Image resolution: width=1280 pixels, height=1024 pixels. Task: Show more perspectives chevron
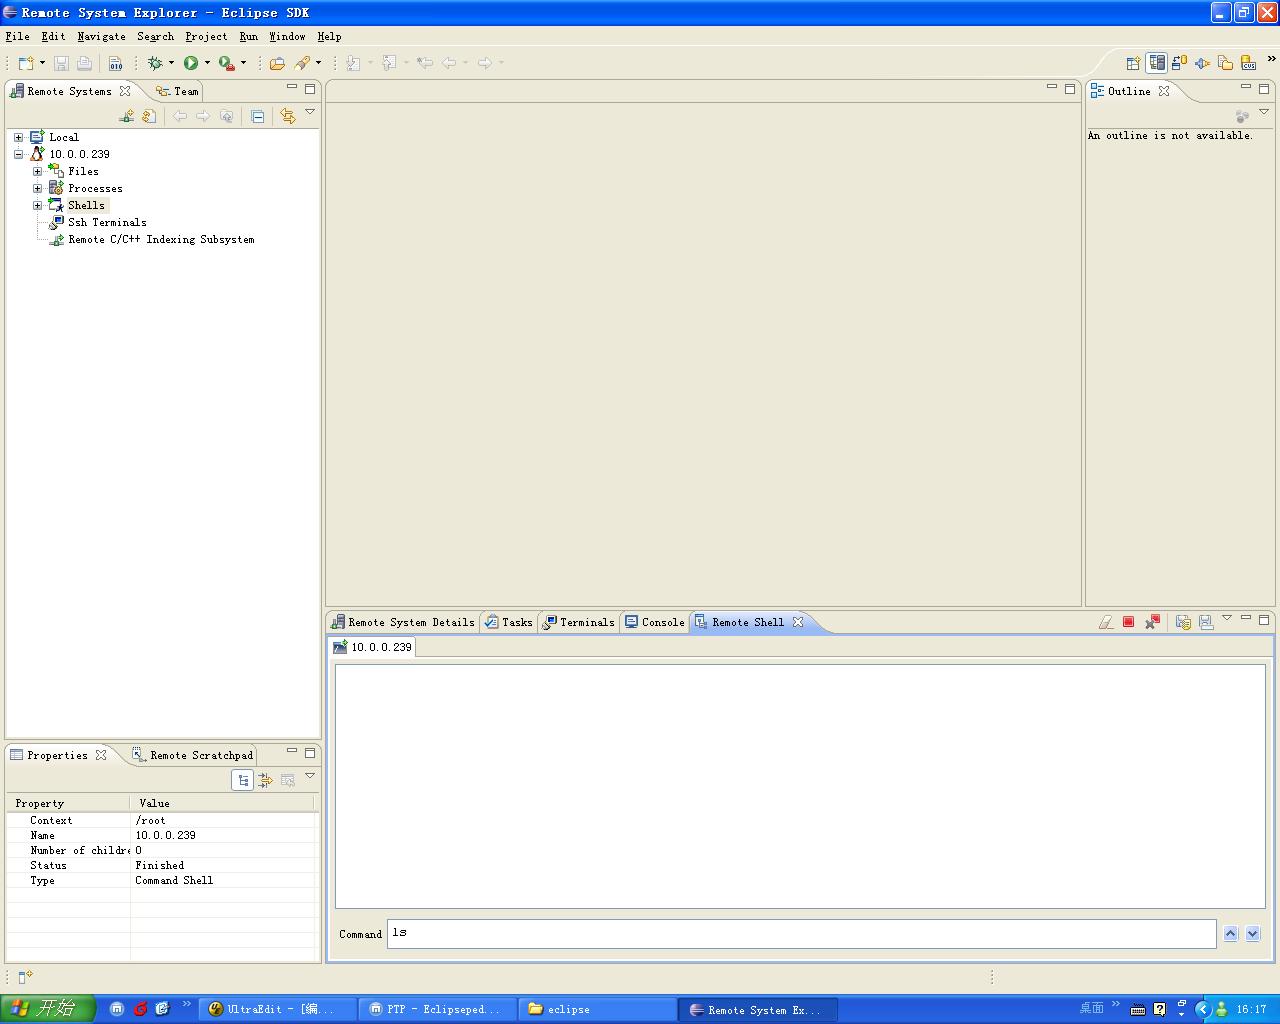1271,59
